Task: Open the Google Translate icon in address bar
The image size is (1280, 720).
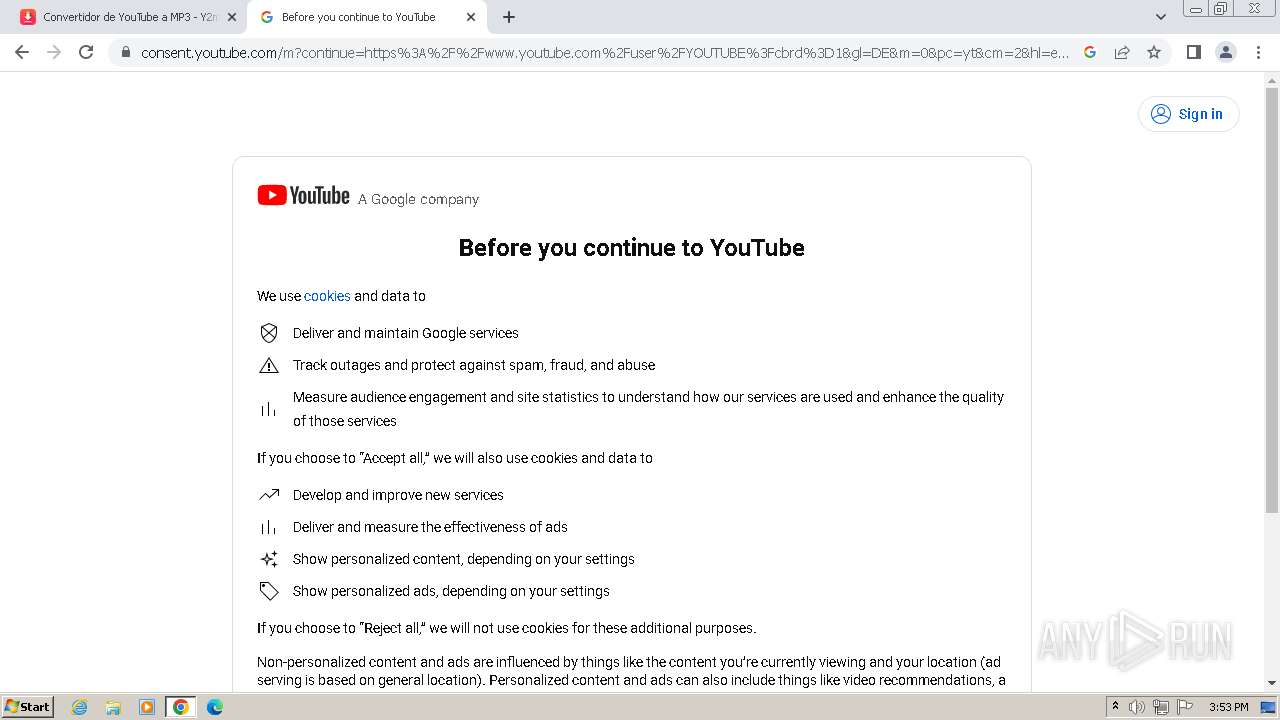Action: pyautogui.click(x=1090, y=52)
